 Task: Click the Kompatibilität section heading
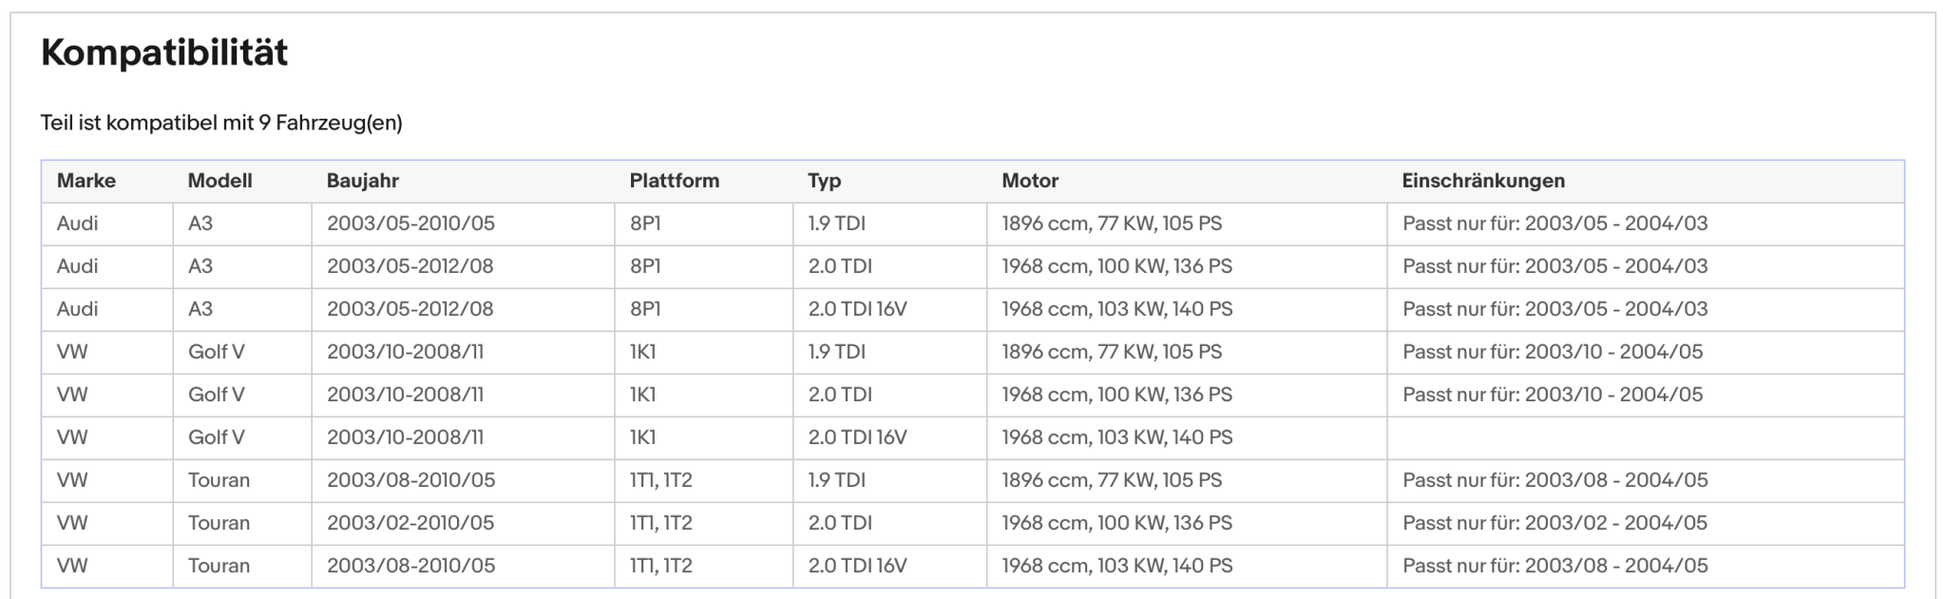click(164, 53)
